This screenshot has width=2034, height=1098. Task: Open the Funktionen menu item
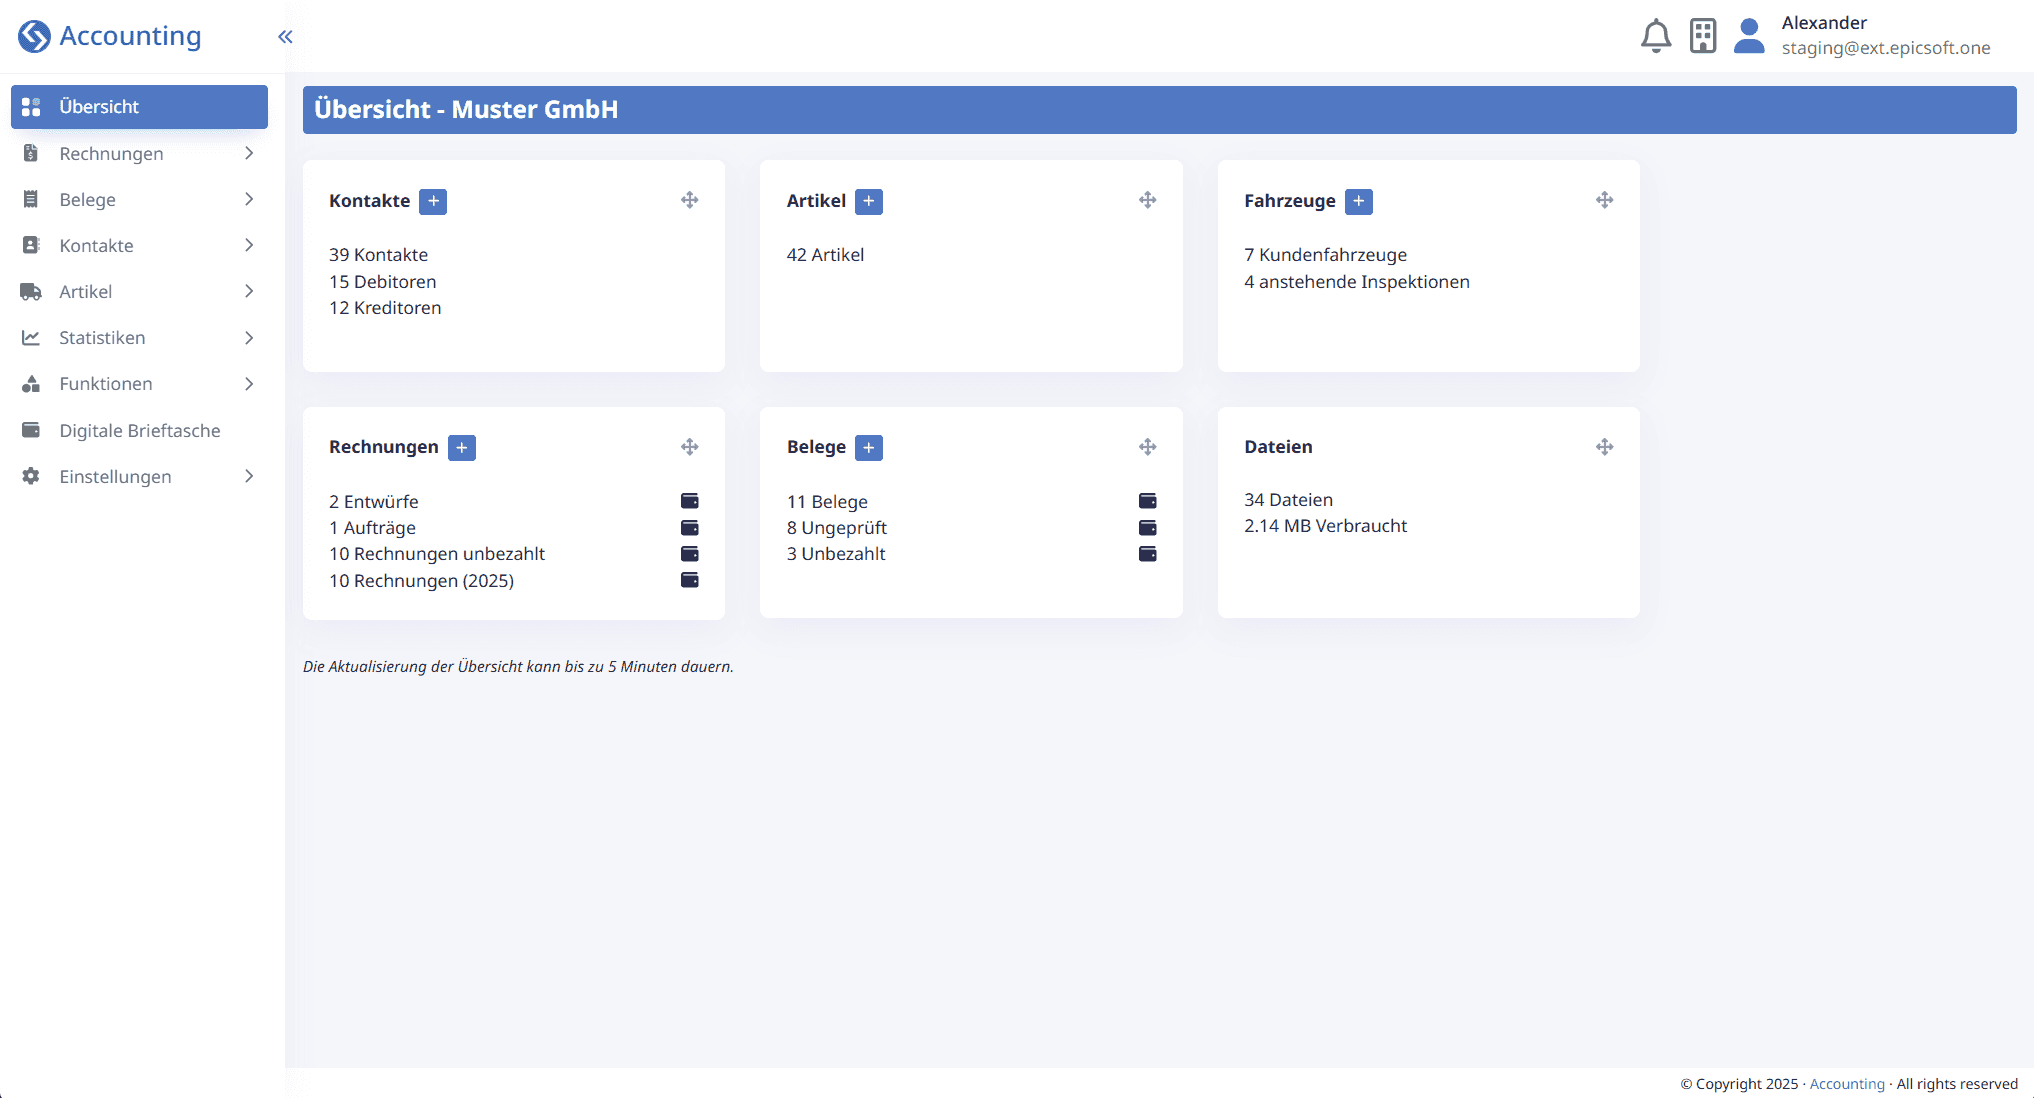(139, 384)
